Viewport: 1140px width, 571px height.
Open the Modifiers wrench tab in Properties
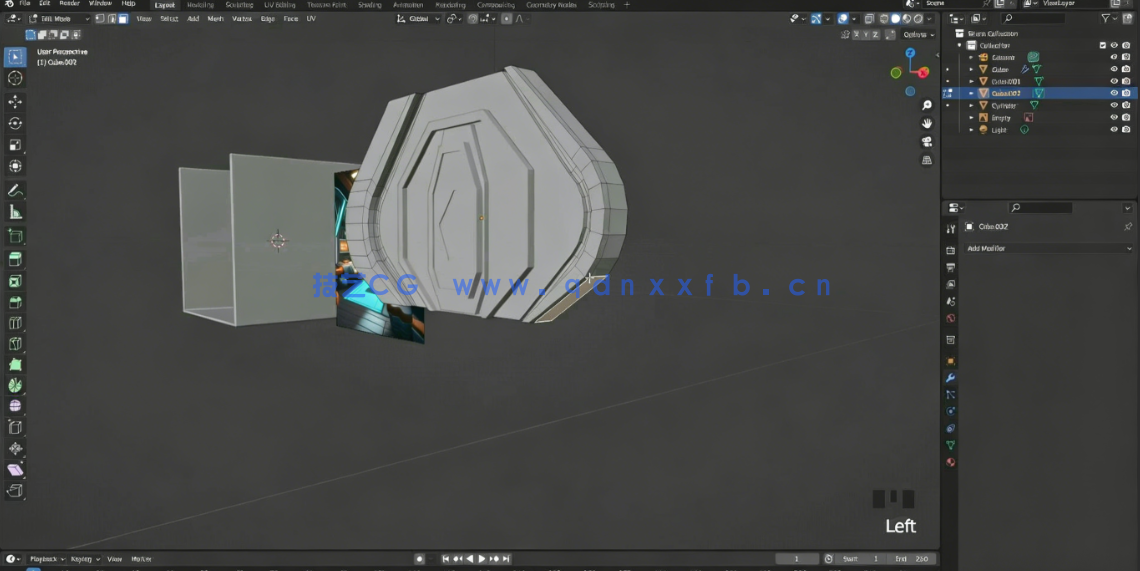(950, 378)
